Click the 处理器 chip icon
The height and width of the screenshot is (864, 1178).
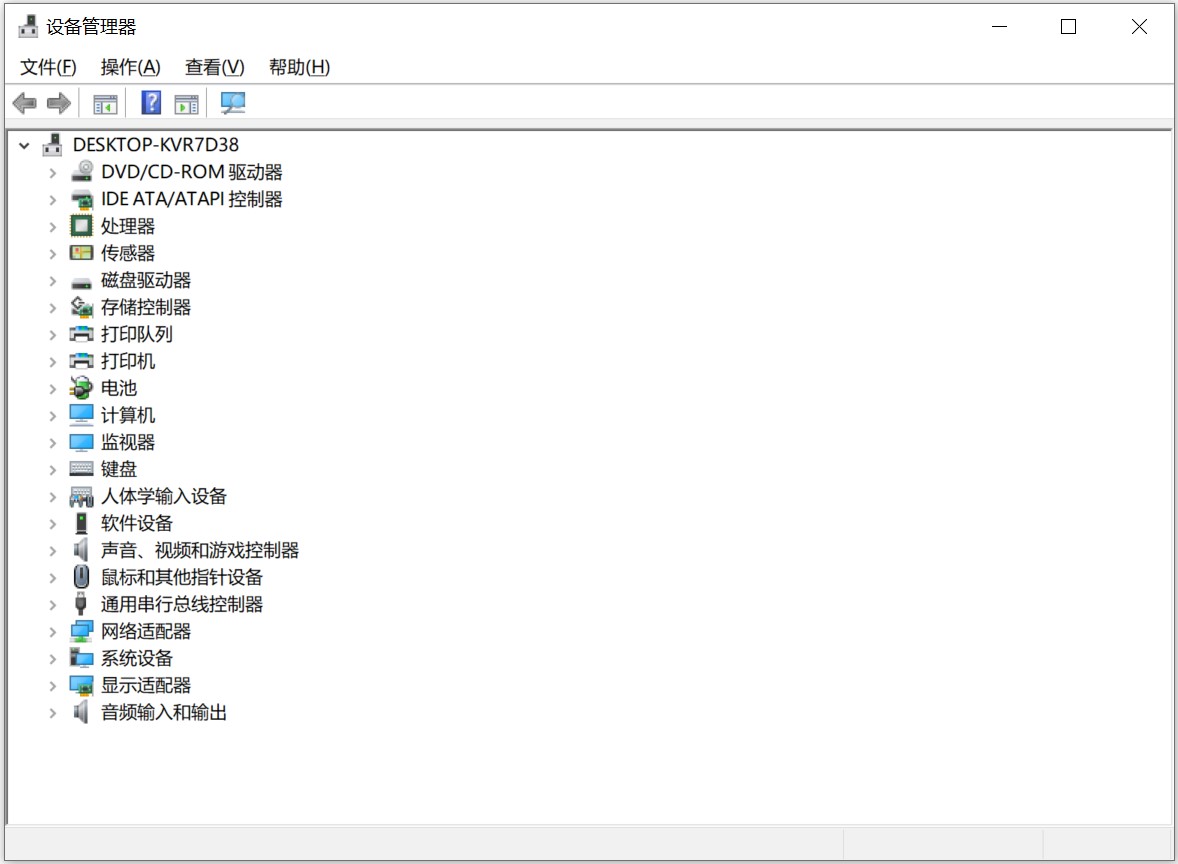81,226
